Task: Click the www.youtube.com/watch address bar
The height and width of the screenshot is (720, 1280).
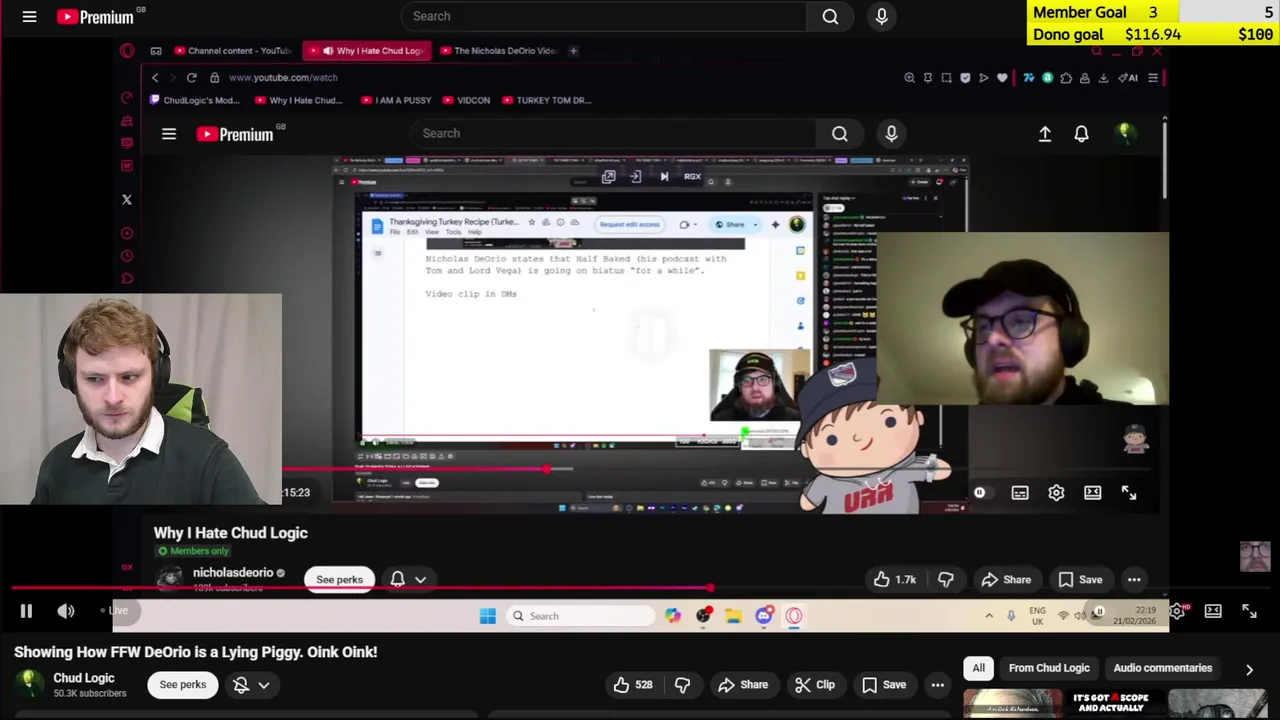Action: click(x=283, y=77)
